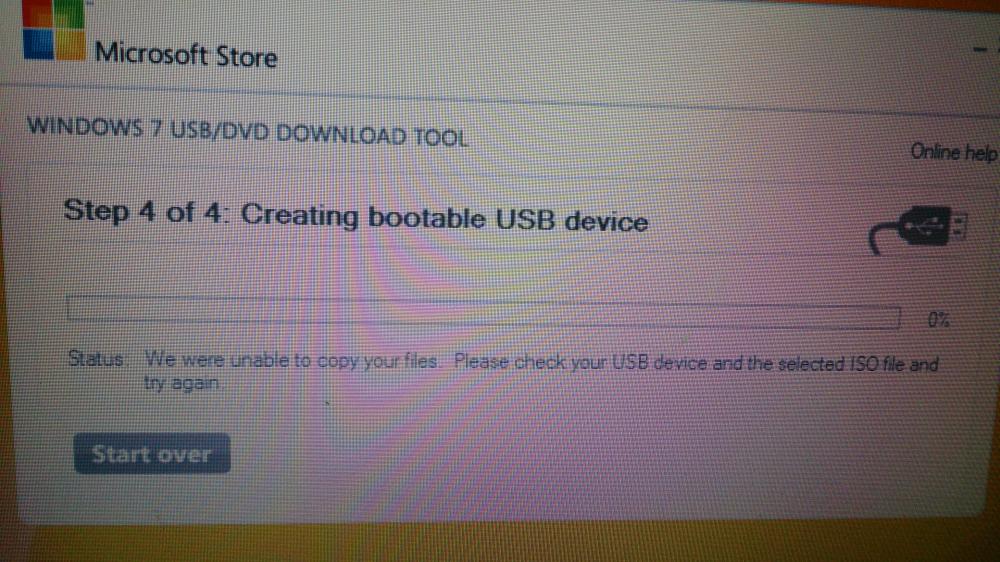This screenshot has height=562, width=1000.
Task: Click the green square of Microsoft logo
Action: coord(70,13)
